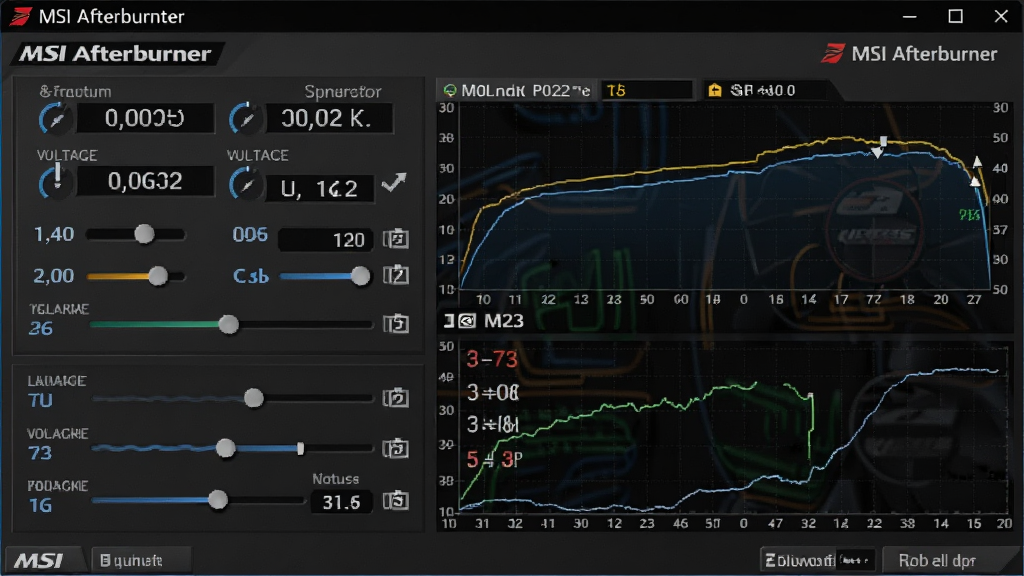This screenshot has height=576, width=1024.
Task: Click the orange 2,00 slider handle
Action: [158, 276]
